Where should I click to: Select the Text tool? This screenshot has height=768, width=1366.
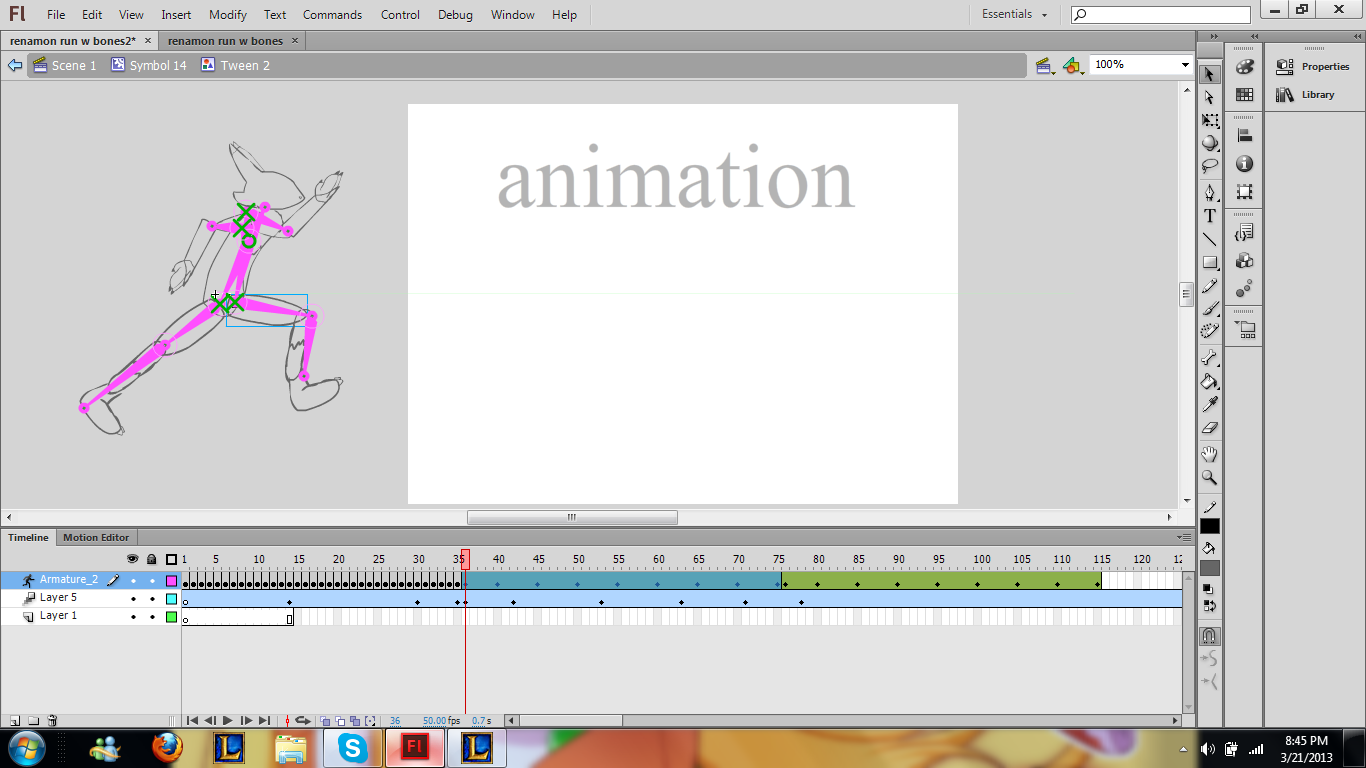click(1209, 216)
